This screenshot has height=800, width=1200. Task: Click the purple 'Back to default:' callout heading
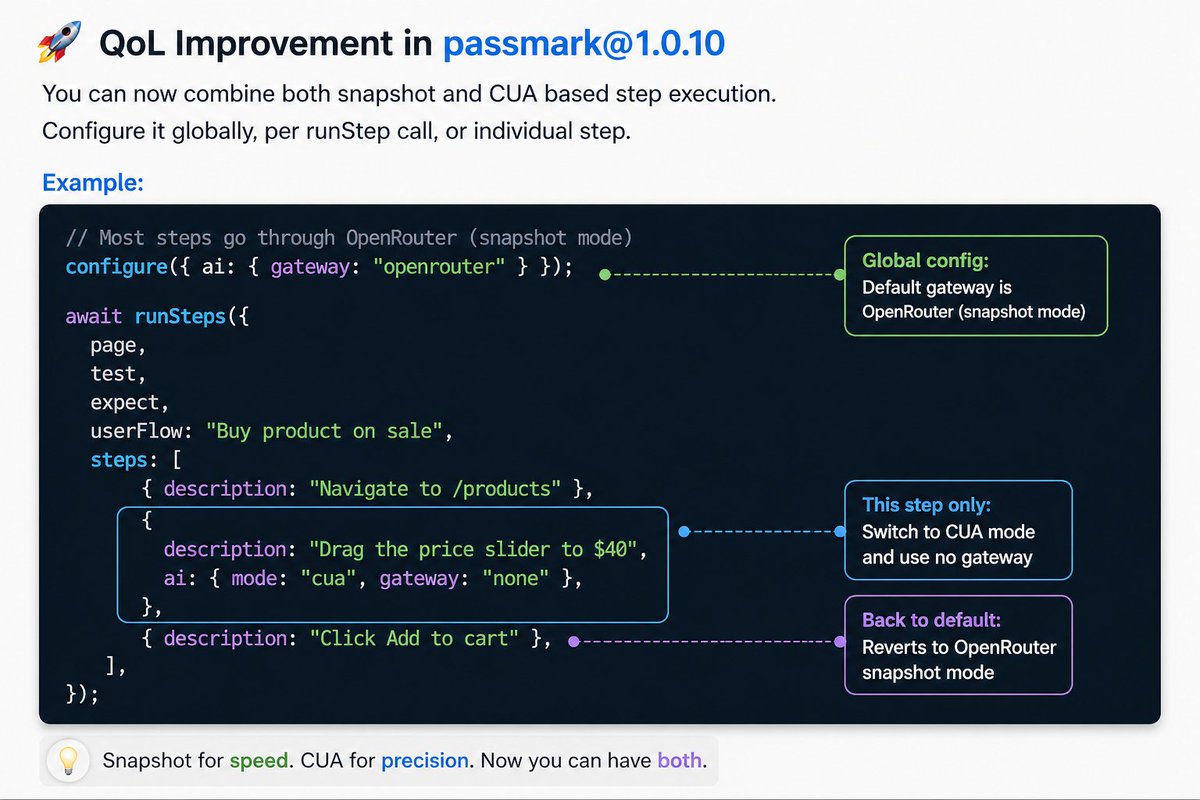click(931, 620)
